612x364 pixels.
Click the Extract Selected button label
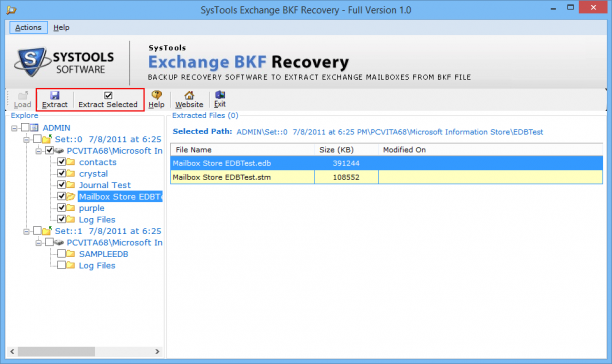point(108,105)
